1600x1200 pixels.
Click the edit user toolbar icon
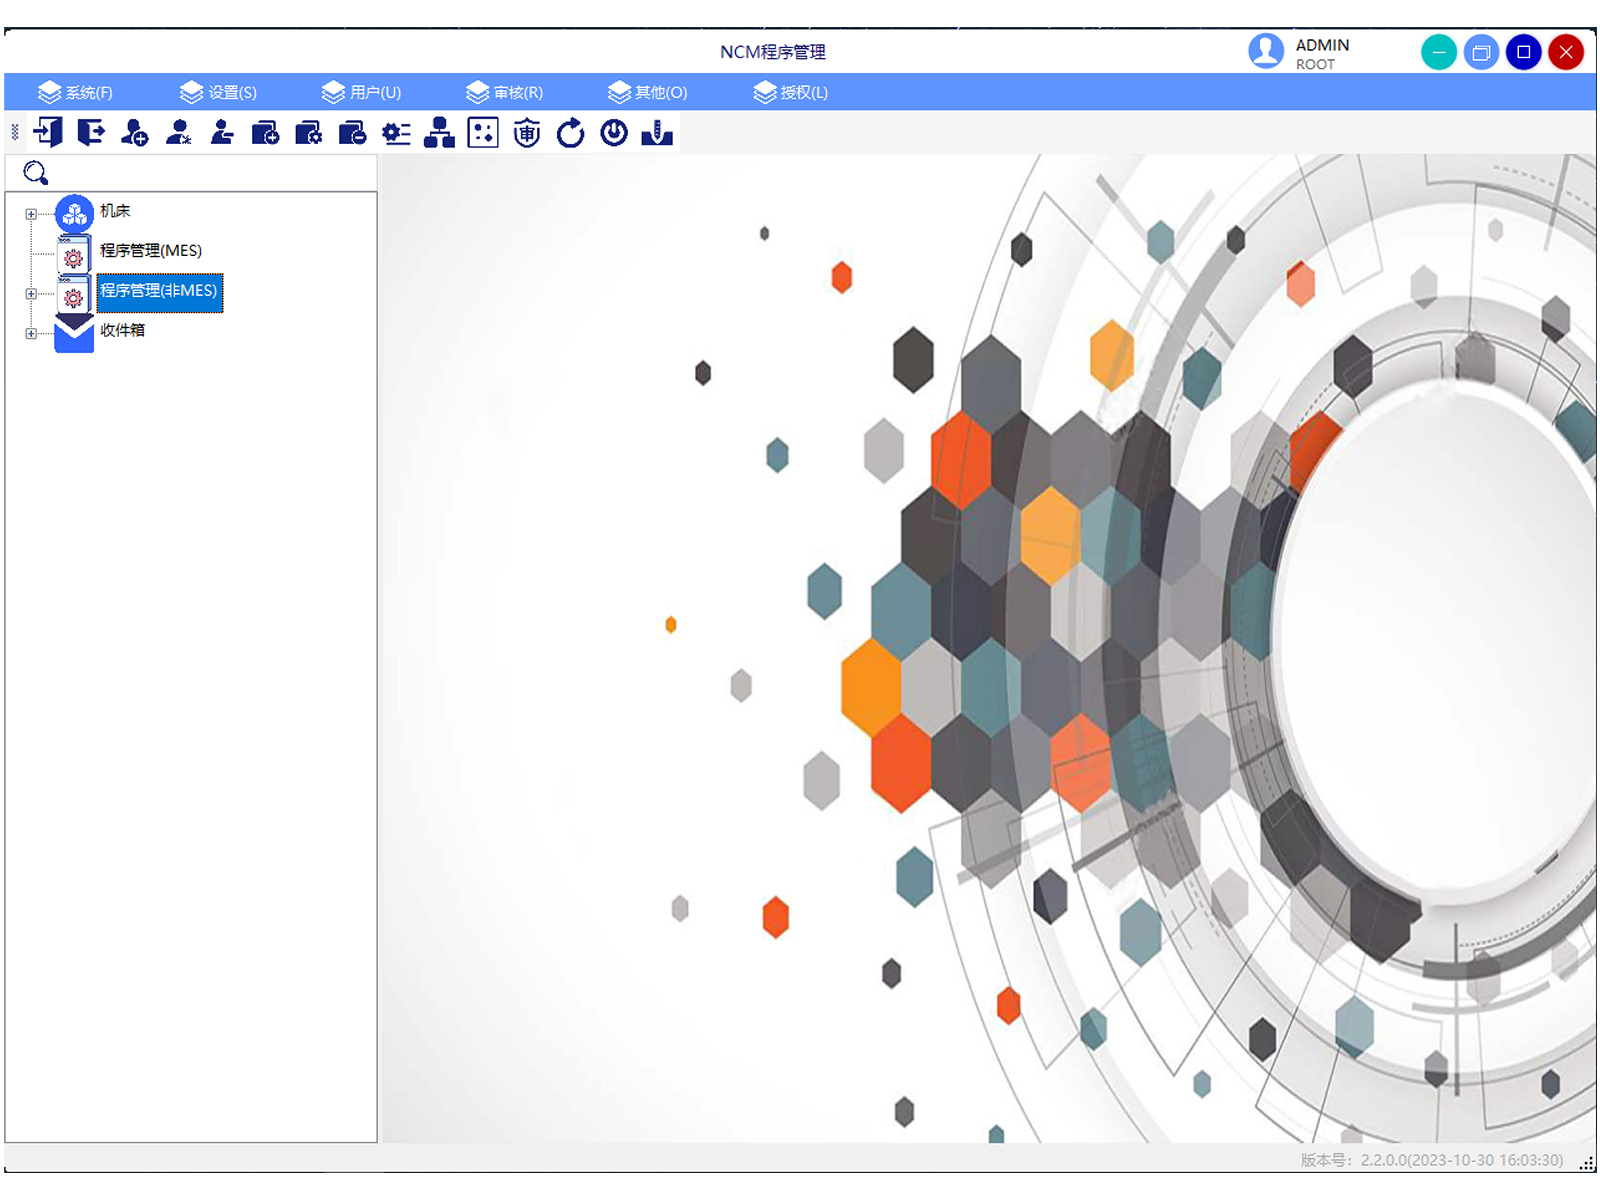click(x=179, y=132)
